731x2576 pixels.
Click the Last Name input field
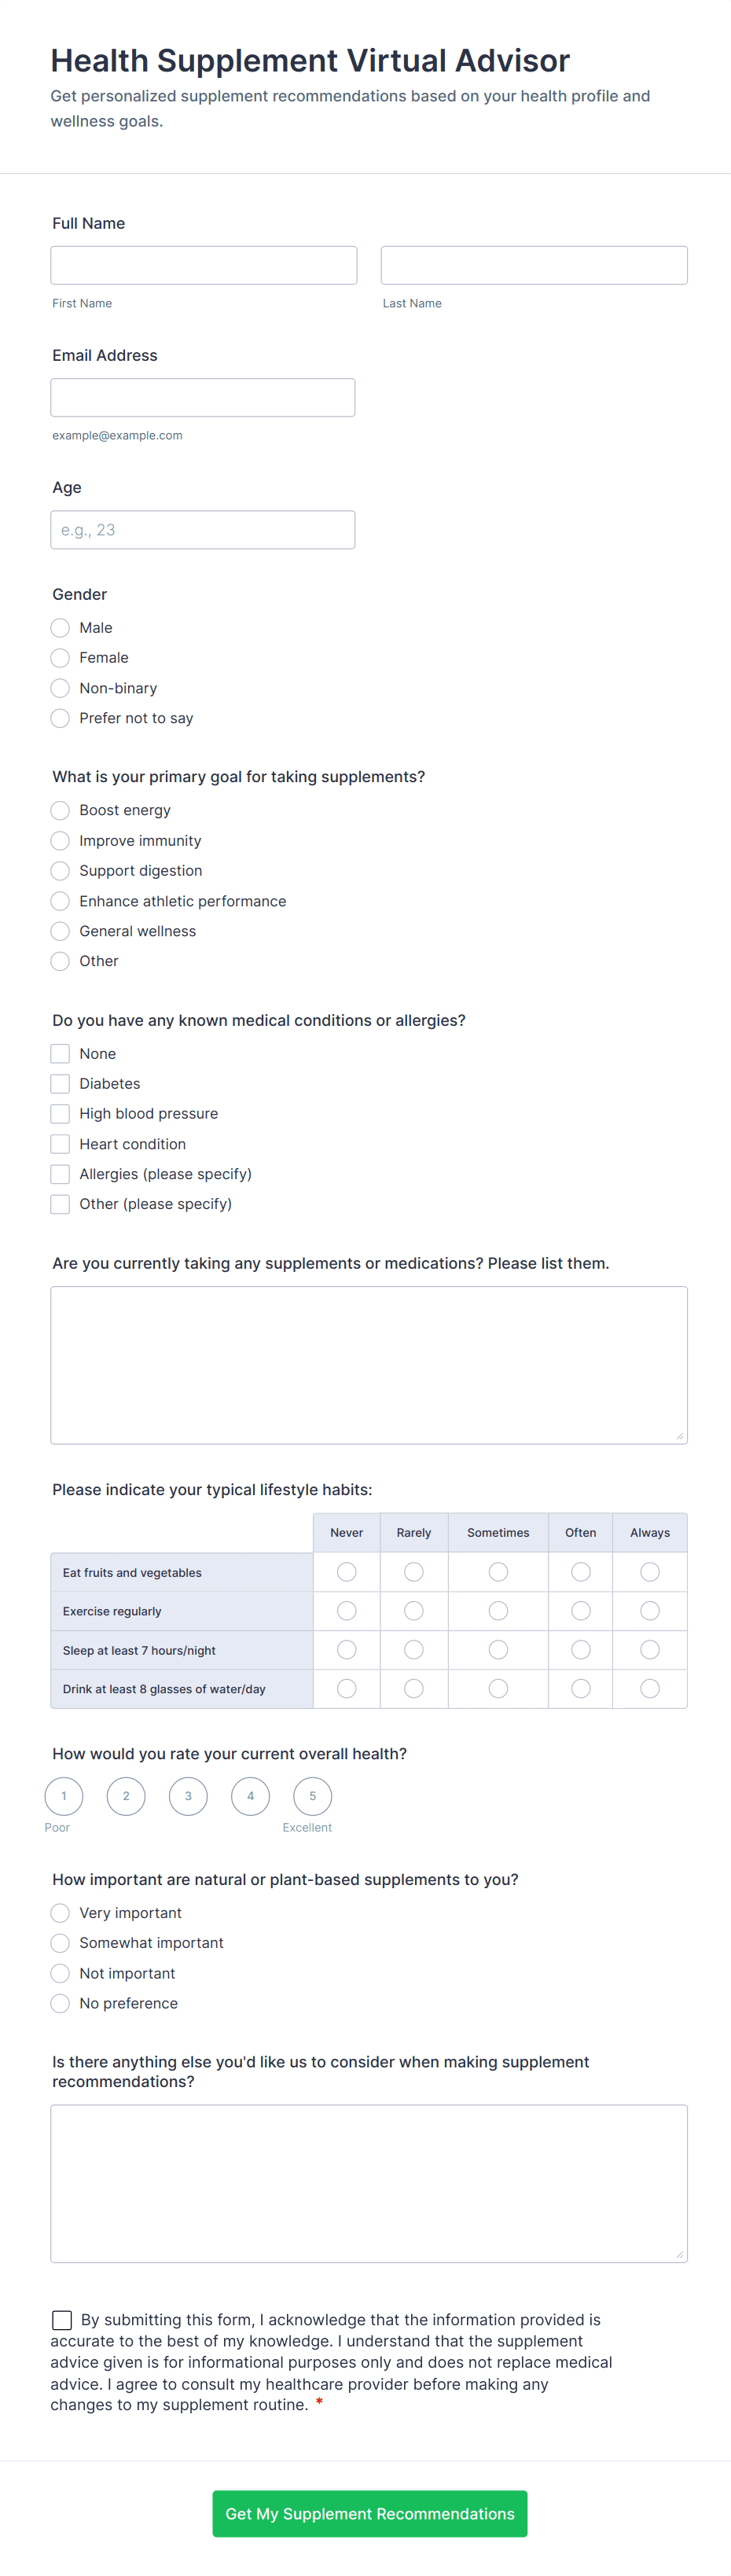click(x=533, y=265)
